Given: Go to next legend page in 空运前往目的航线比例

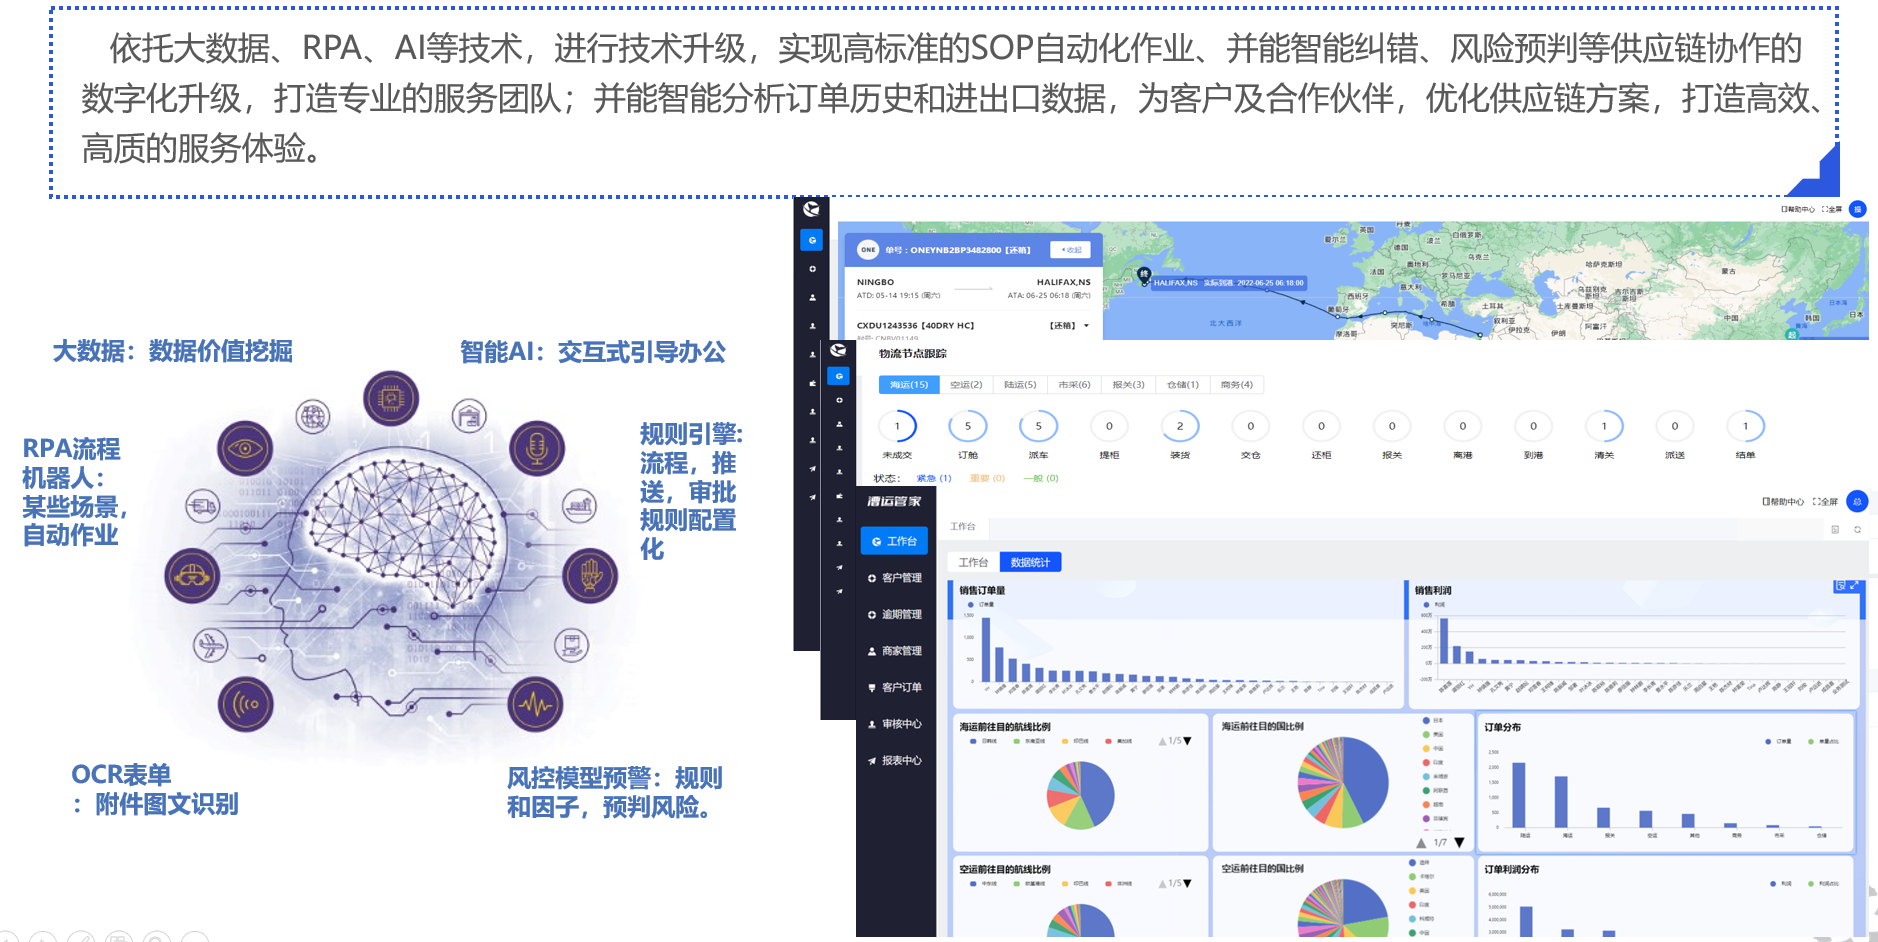Looking at the screenshot, I should (x=1187, y=884).
